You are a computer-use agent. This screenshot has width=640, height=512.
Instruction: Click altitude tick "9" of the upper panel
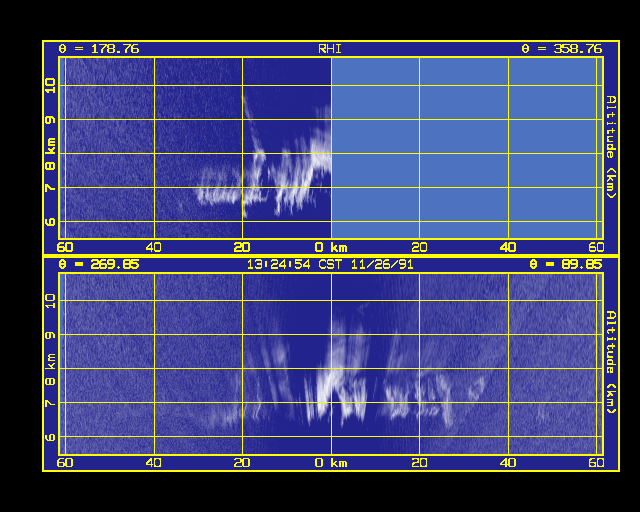50,120
